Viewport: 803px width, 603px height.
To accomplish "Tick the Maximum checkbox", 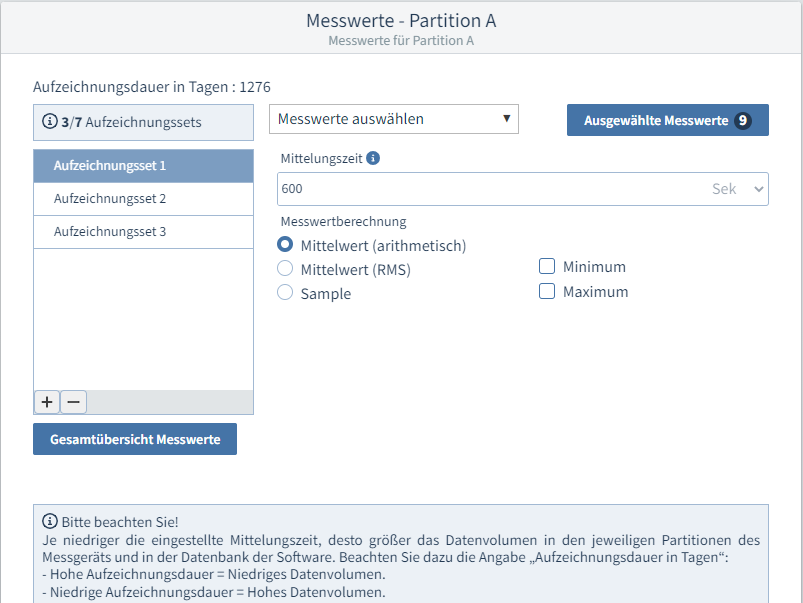I will click(547, 292).
